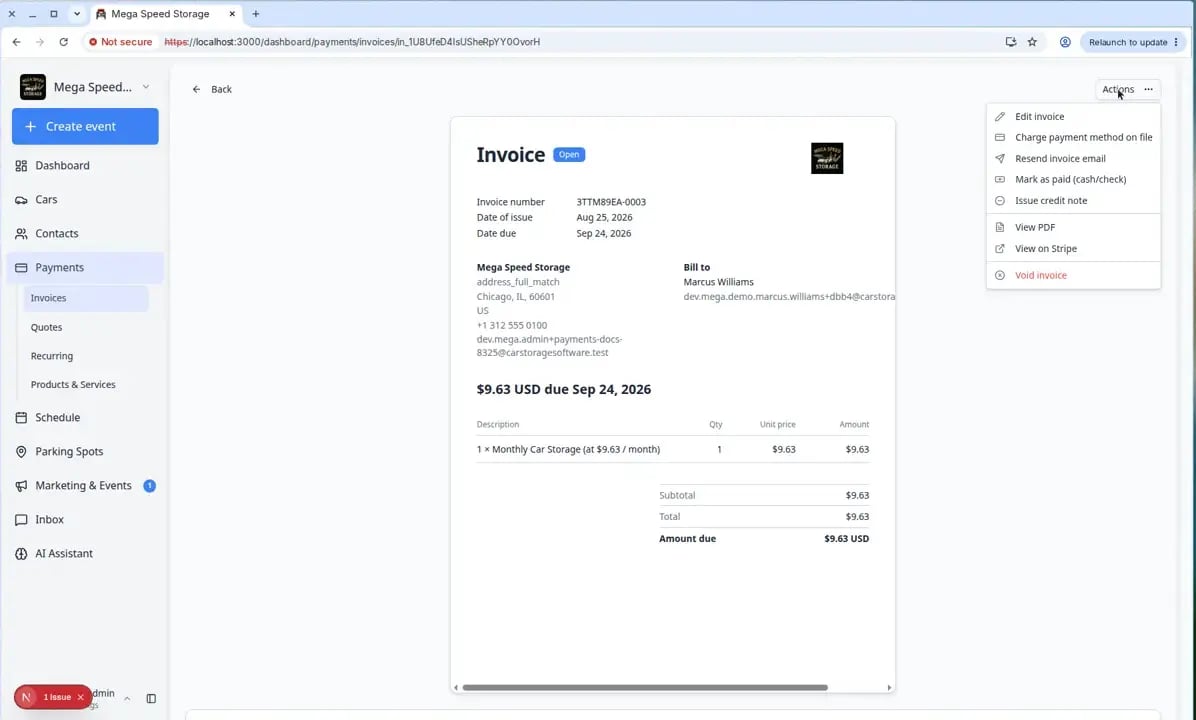Choose View PDF menu item
The image size is (1196, 720).
point(1073,227)
